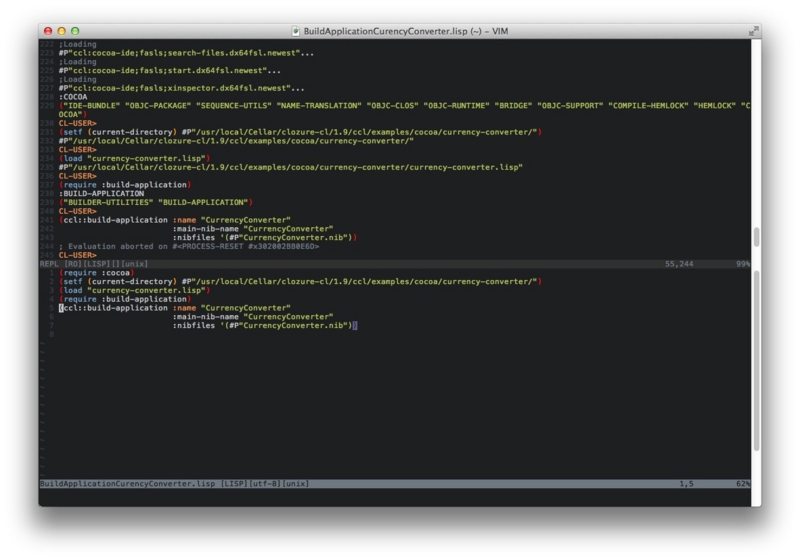This screenshot has width=800, height=560.
Task: Close the VIM window with red button
Action: click(x=48, y=31)
